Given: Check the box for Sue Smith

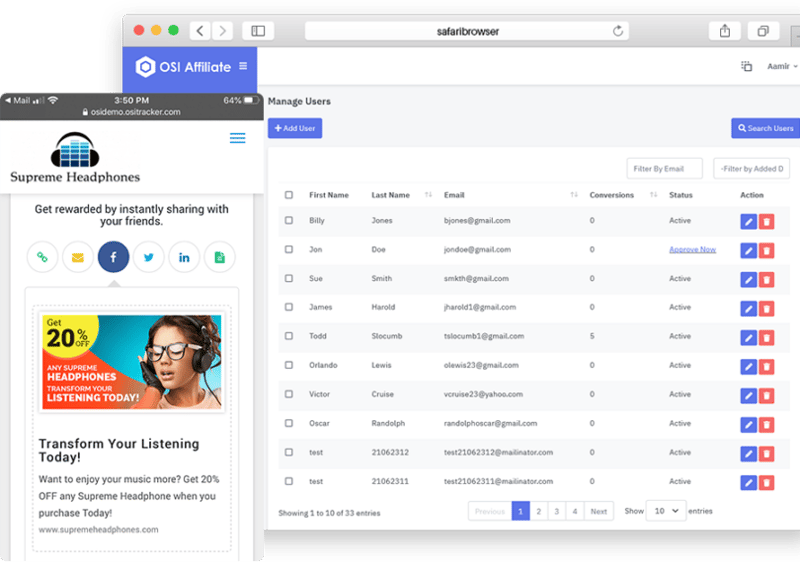Looking at the screenshot, I should coord(289,278).
